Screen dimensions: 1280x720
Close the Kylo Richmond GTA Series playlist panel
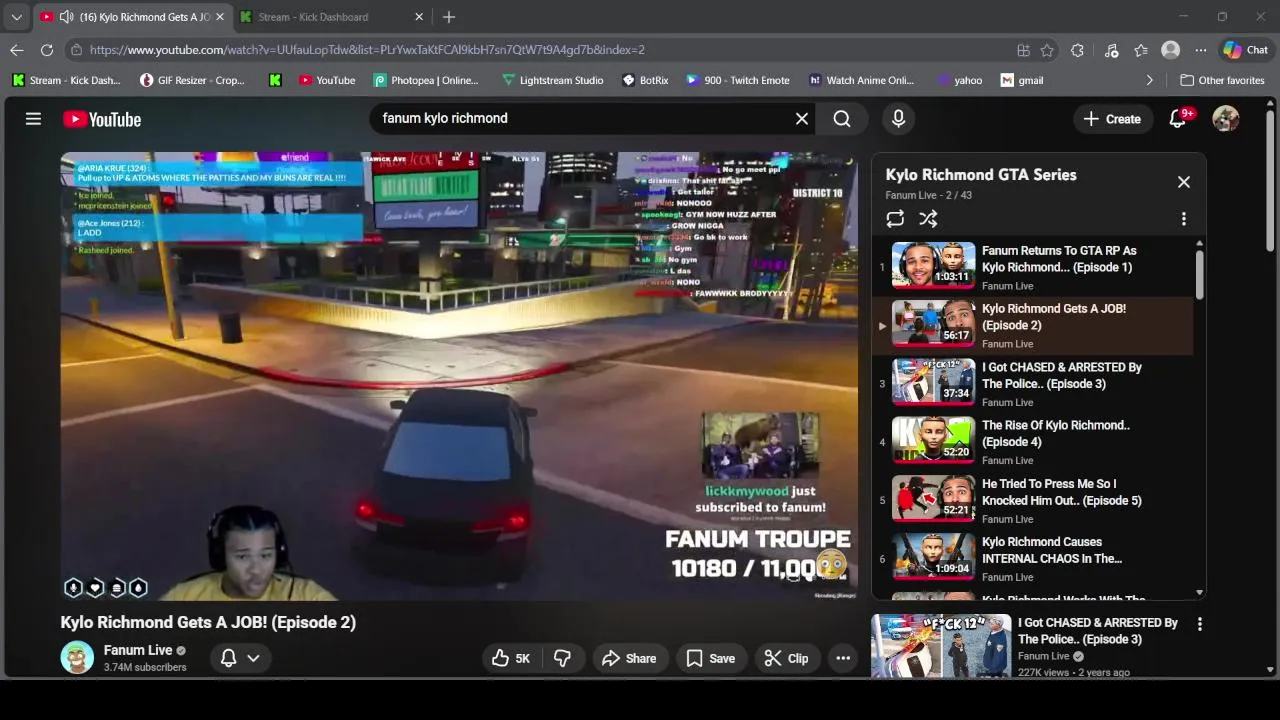click(1184, 182)
